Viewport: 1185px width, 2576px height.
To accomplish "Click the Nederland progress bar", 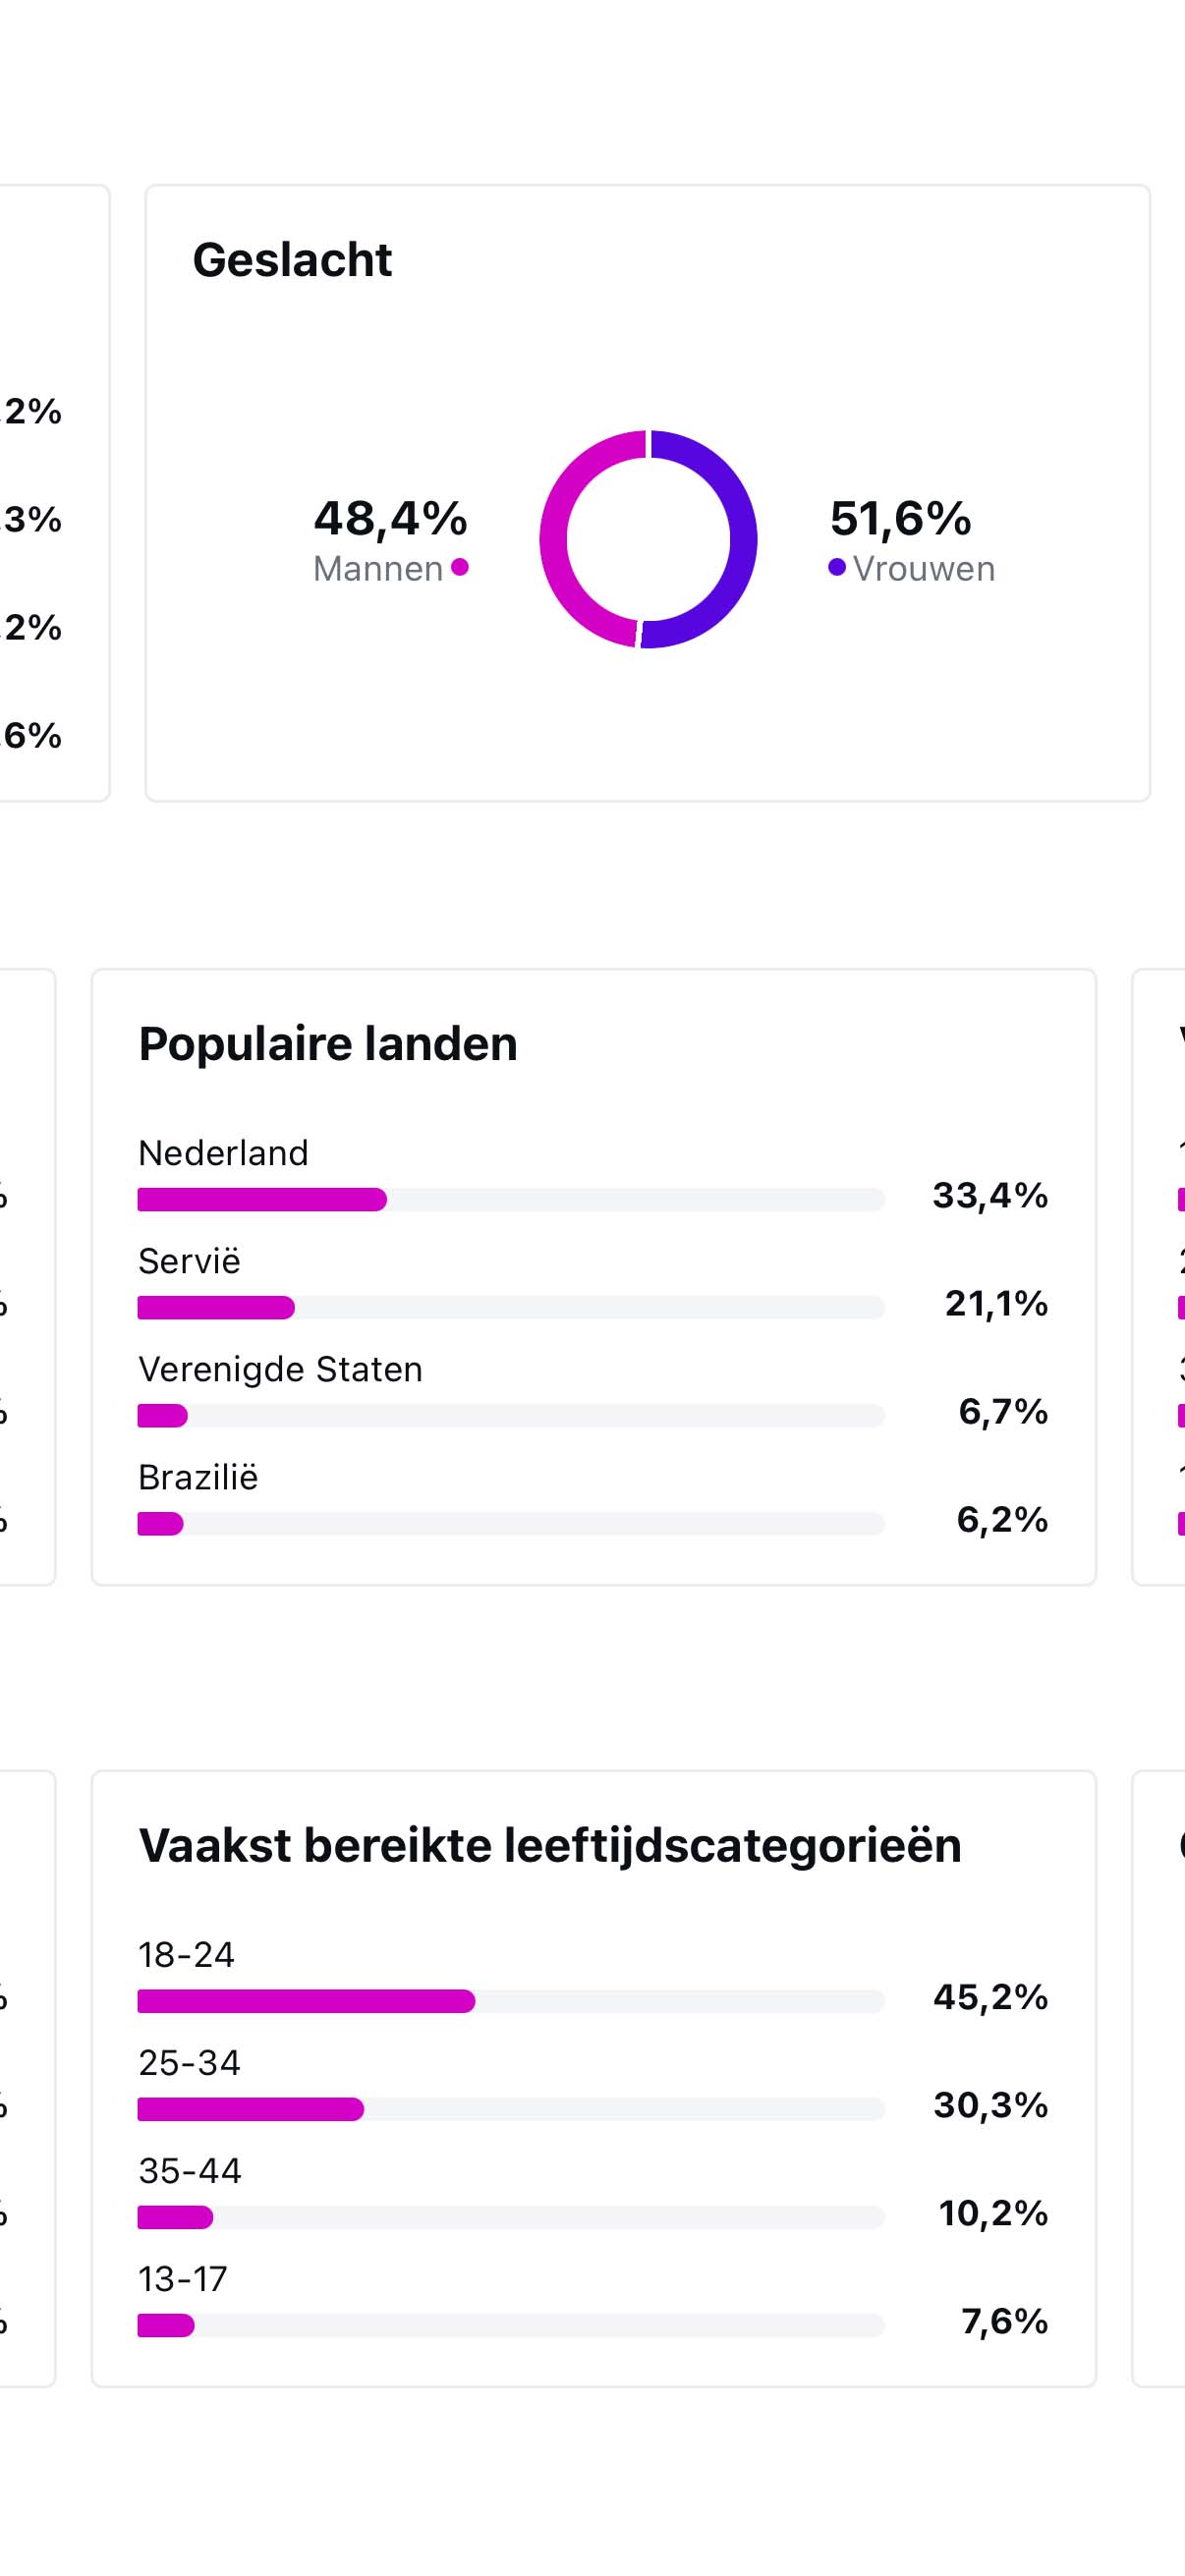I will (x=510, y=1199).
